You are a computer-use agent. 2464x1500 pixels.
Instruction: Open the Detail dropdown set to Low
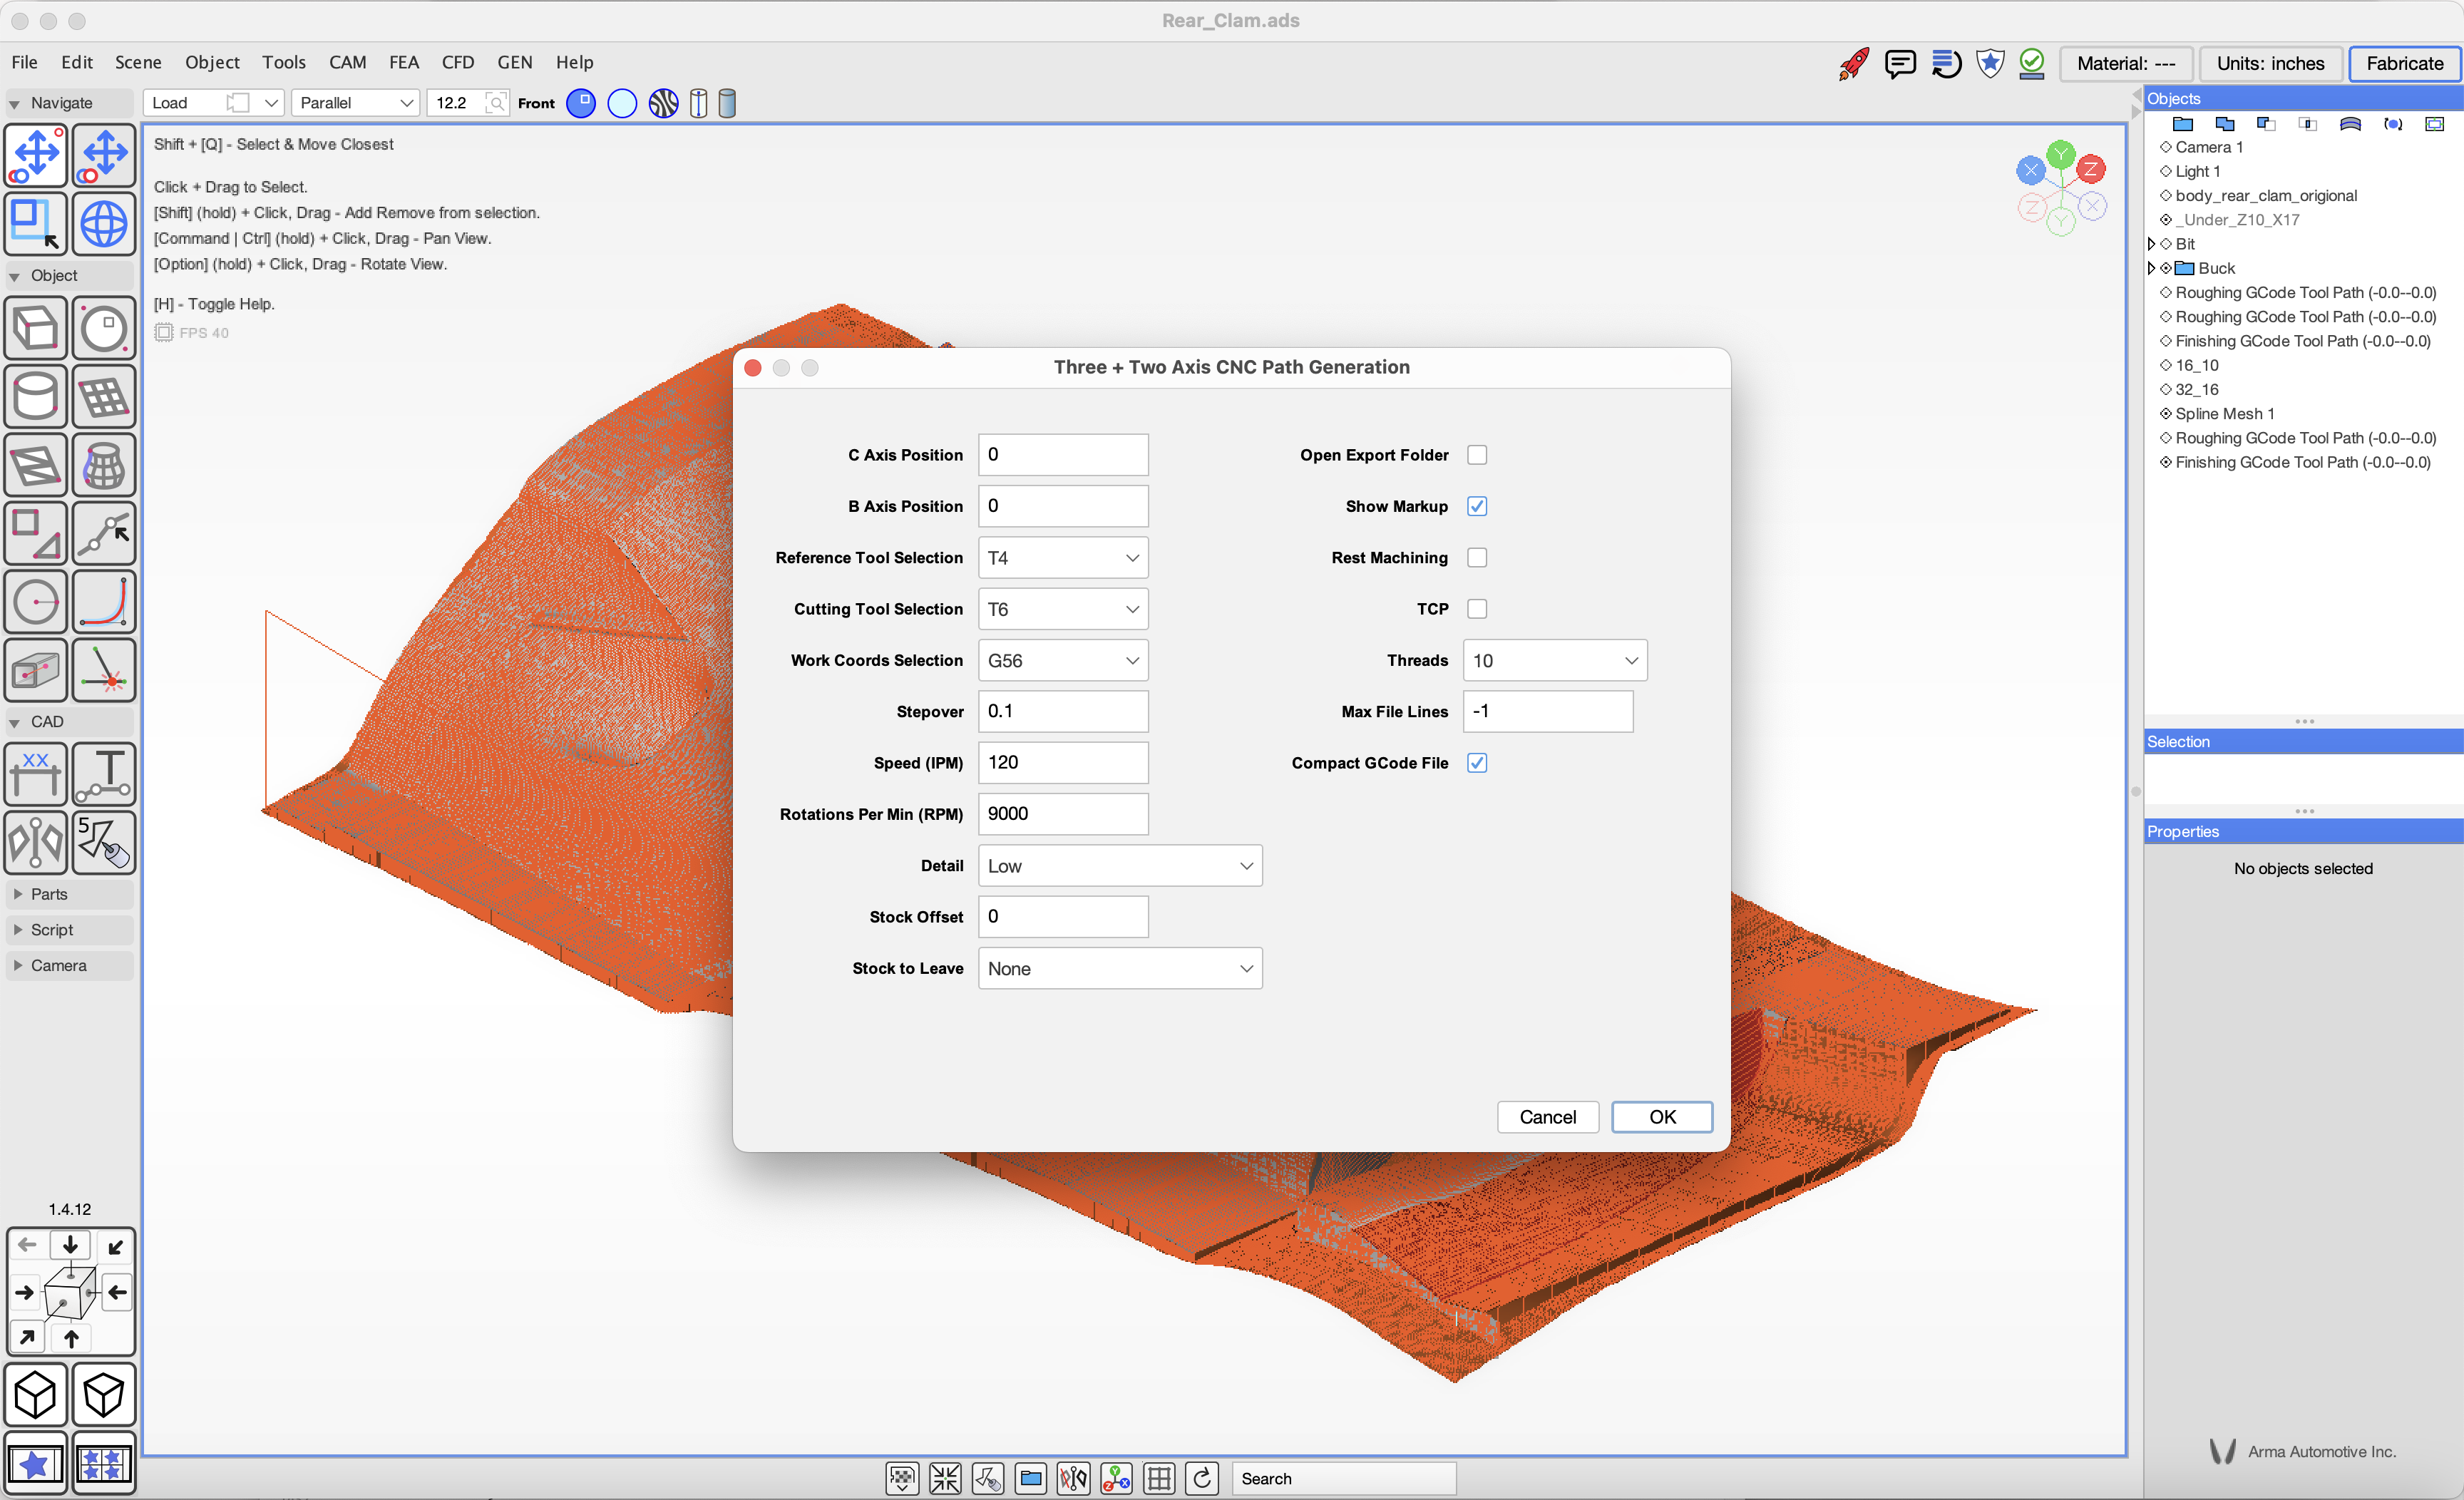pyautogui.click(x=1119, y=866)
